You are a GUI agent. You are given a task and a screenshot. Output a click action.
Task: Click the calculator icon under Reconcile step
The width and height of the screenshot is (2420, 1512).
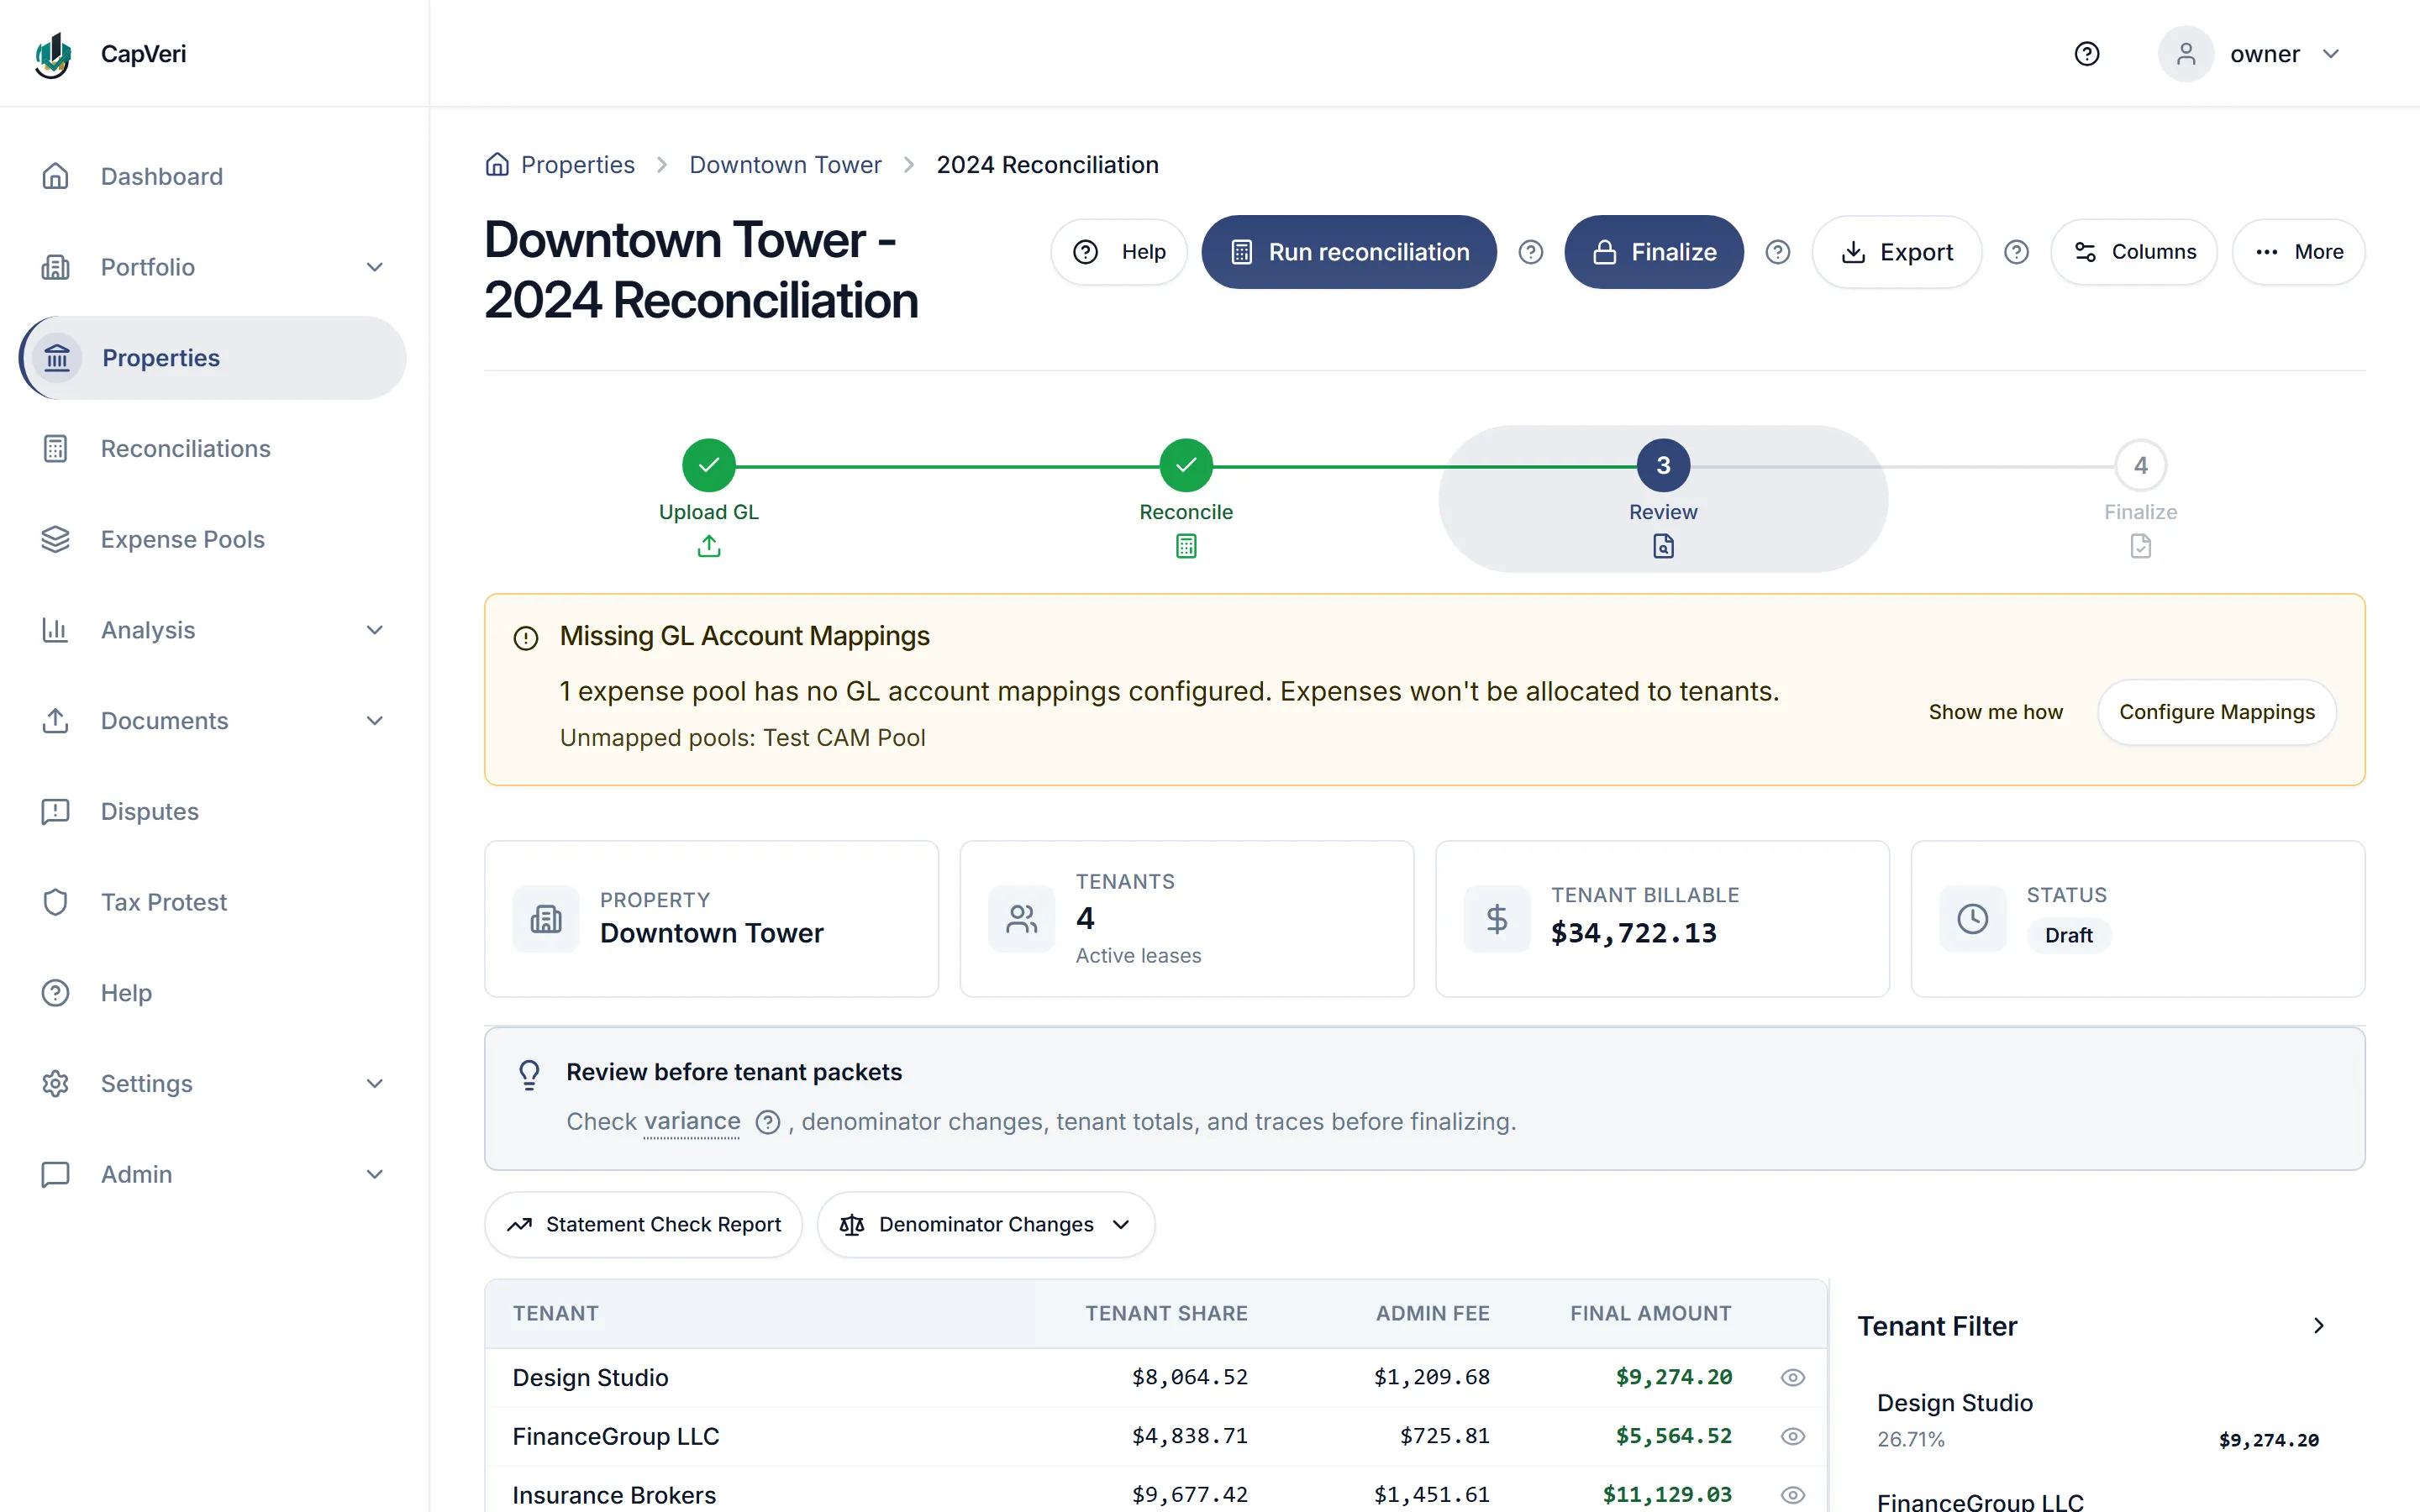point(1186,546)
